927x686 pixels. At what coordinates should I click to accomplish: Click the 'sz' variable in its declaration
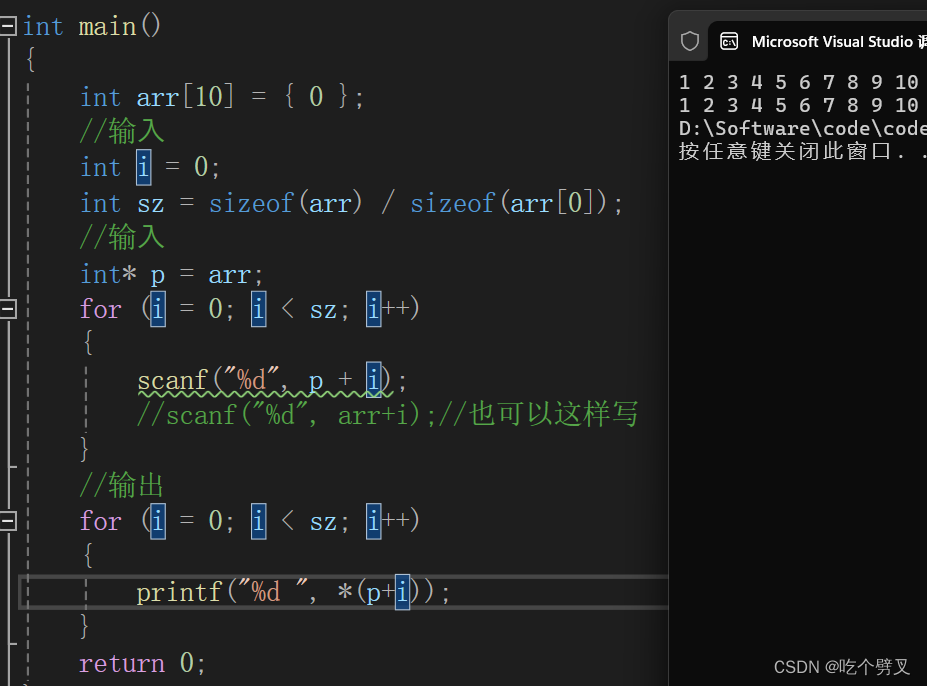(x=150, y=204)
